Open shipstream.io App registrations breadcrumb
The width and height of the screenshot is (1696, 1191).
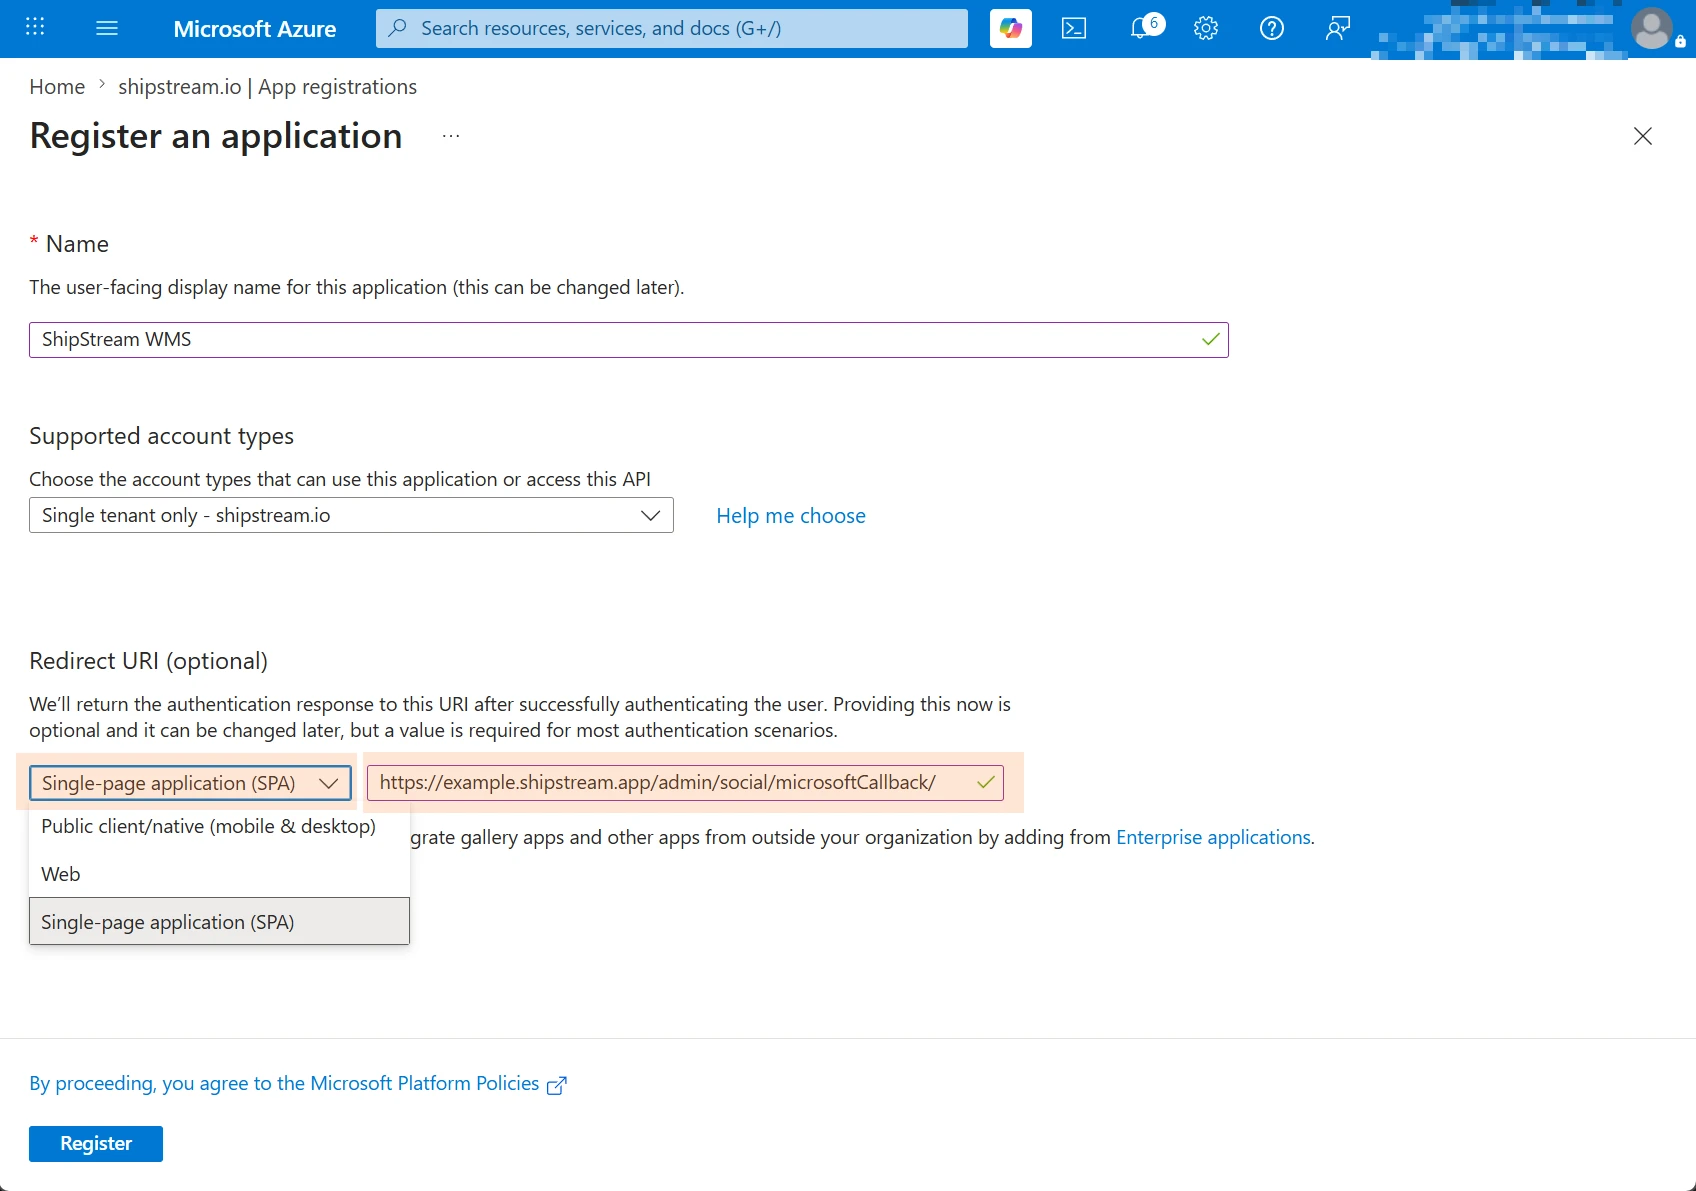coord(267,87)
